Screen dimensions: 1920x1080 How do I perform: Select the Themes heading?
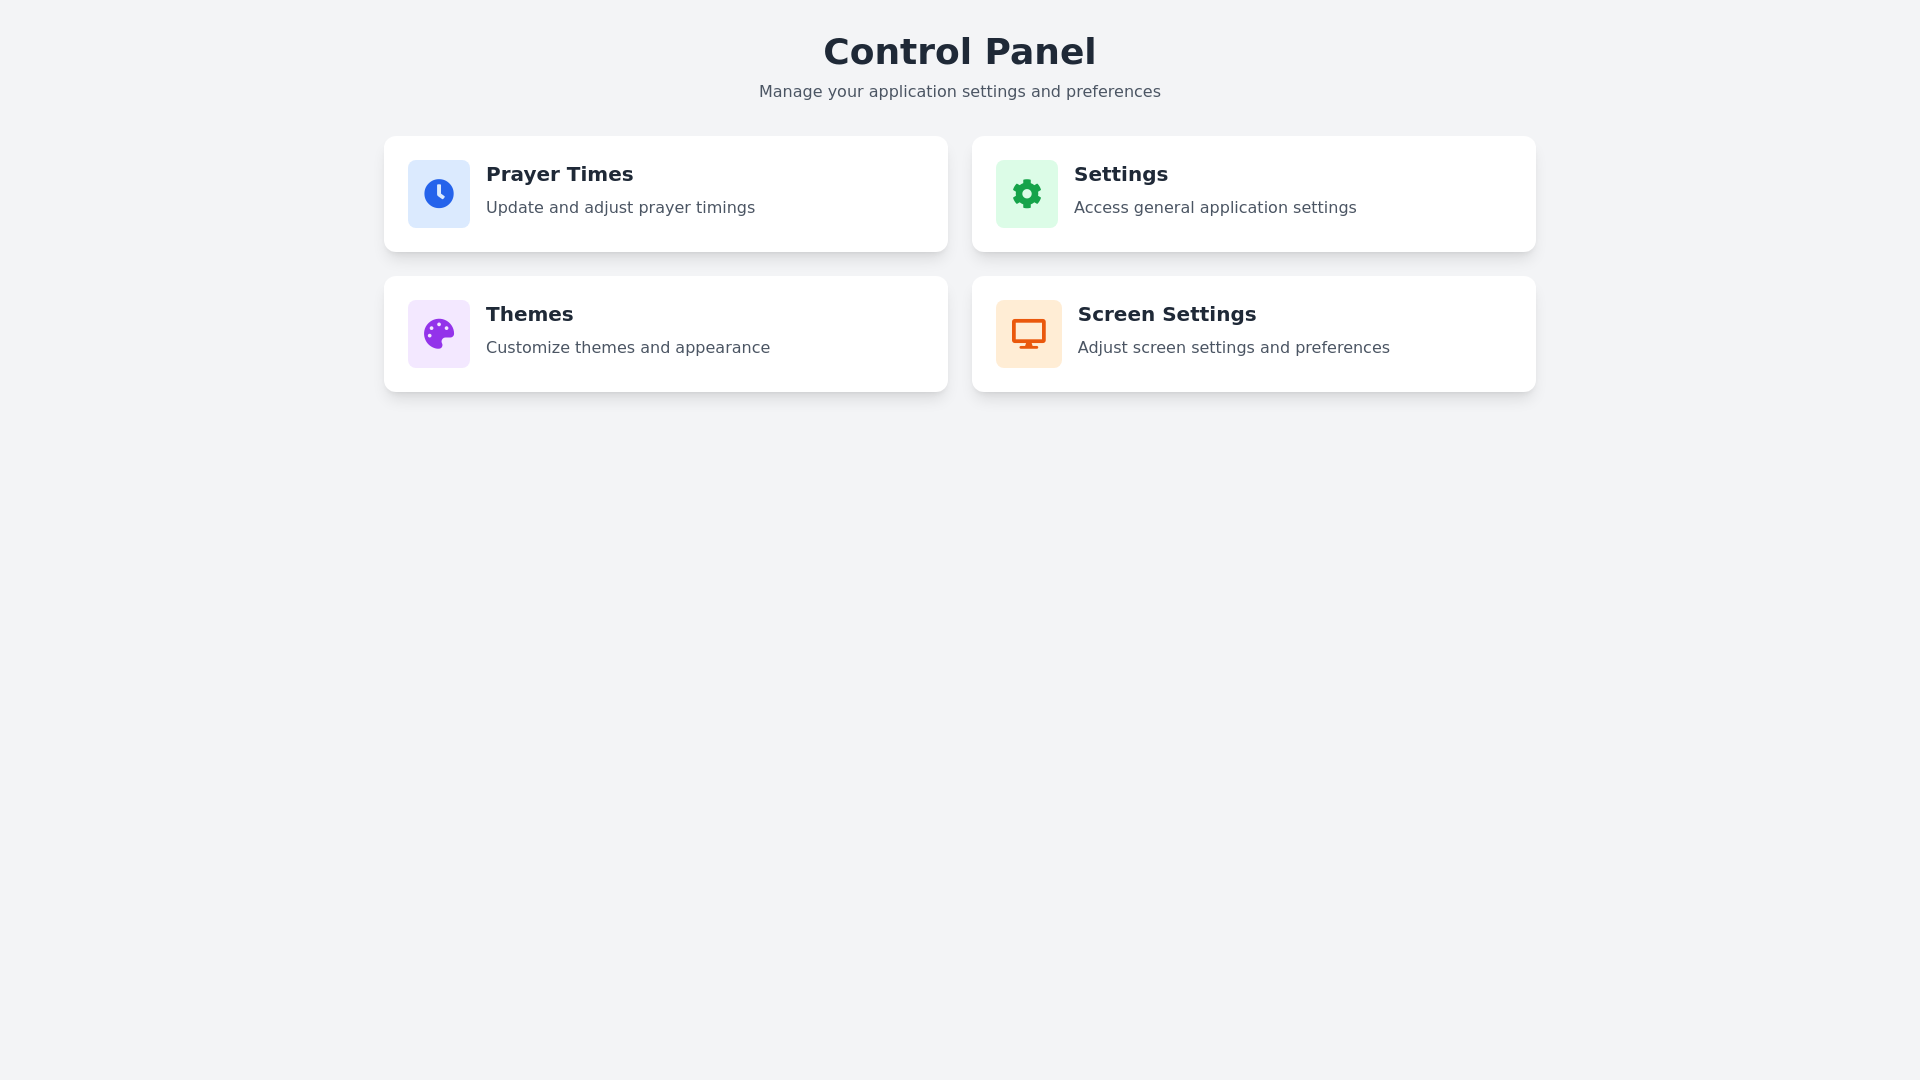529,314
